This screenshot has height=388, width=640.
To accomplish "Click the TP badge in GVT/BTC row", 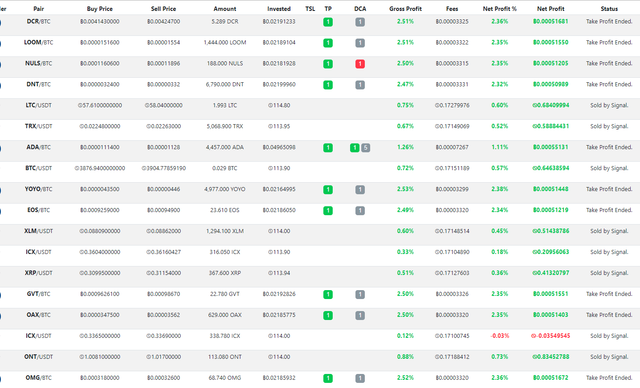I will 328,295.
